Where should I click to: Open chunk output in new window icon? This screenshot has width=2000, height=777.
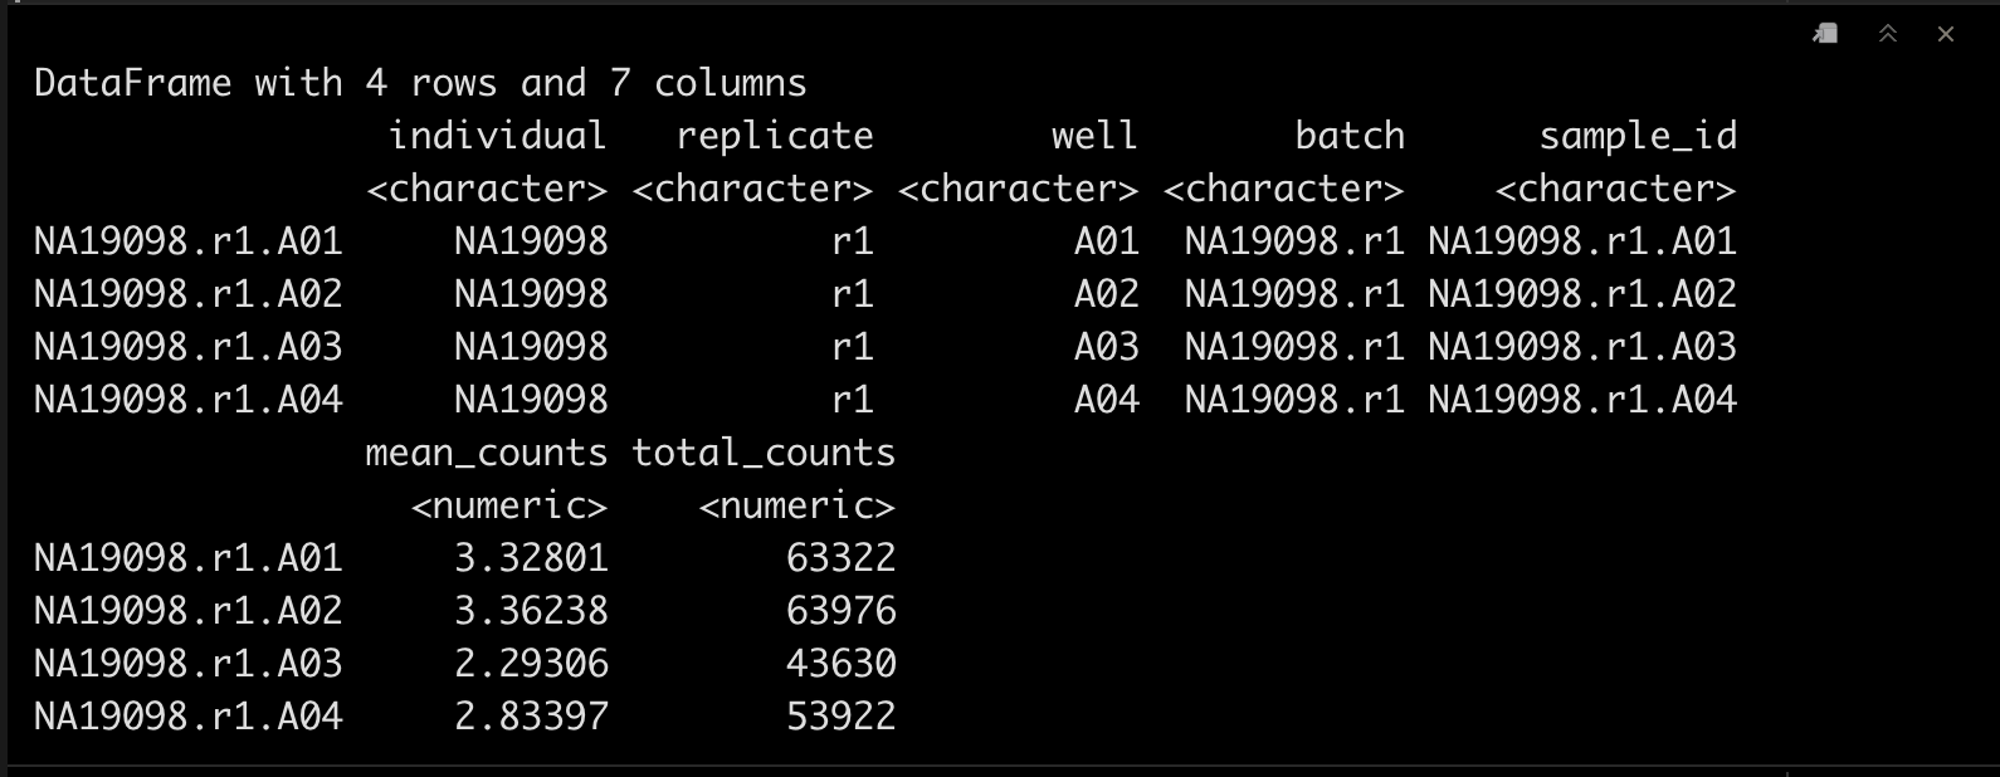1825,34
